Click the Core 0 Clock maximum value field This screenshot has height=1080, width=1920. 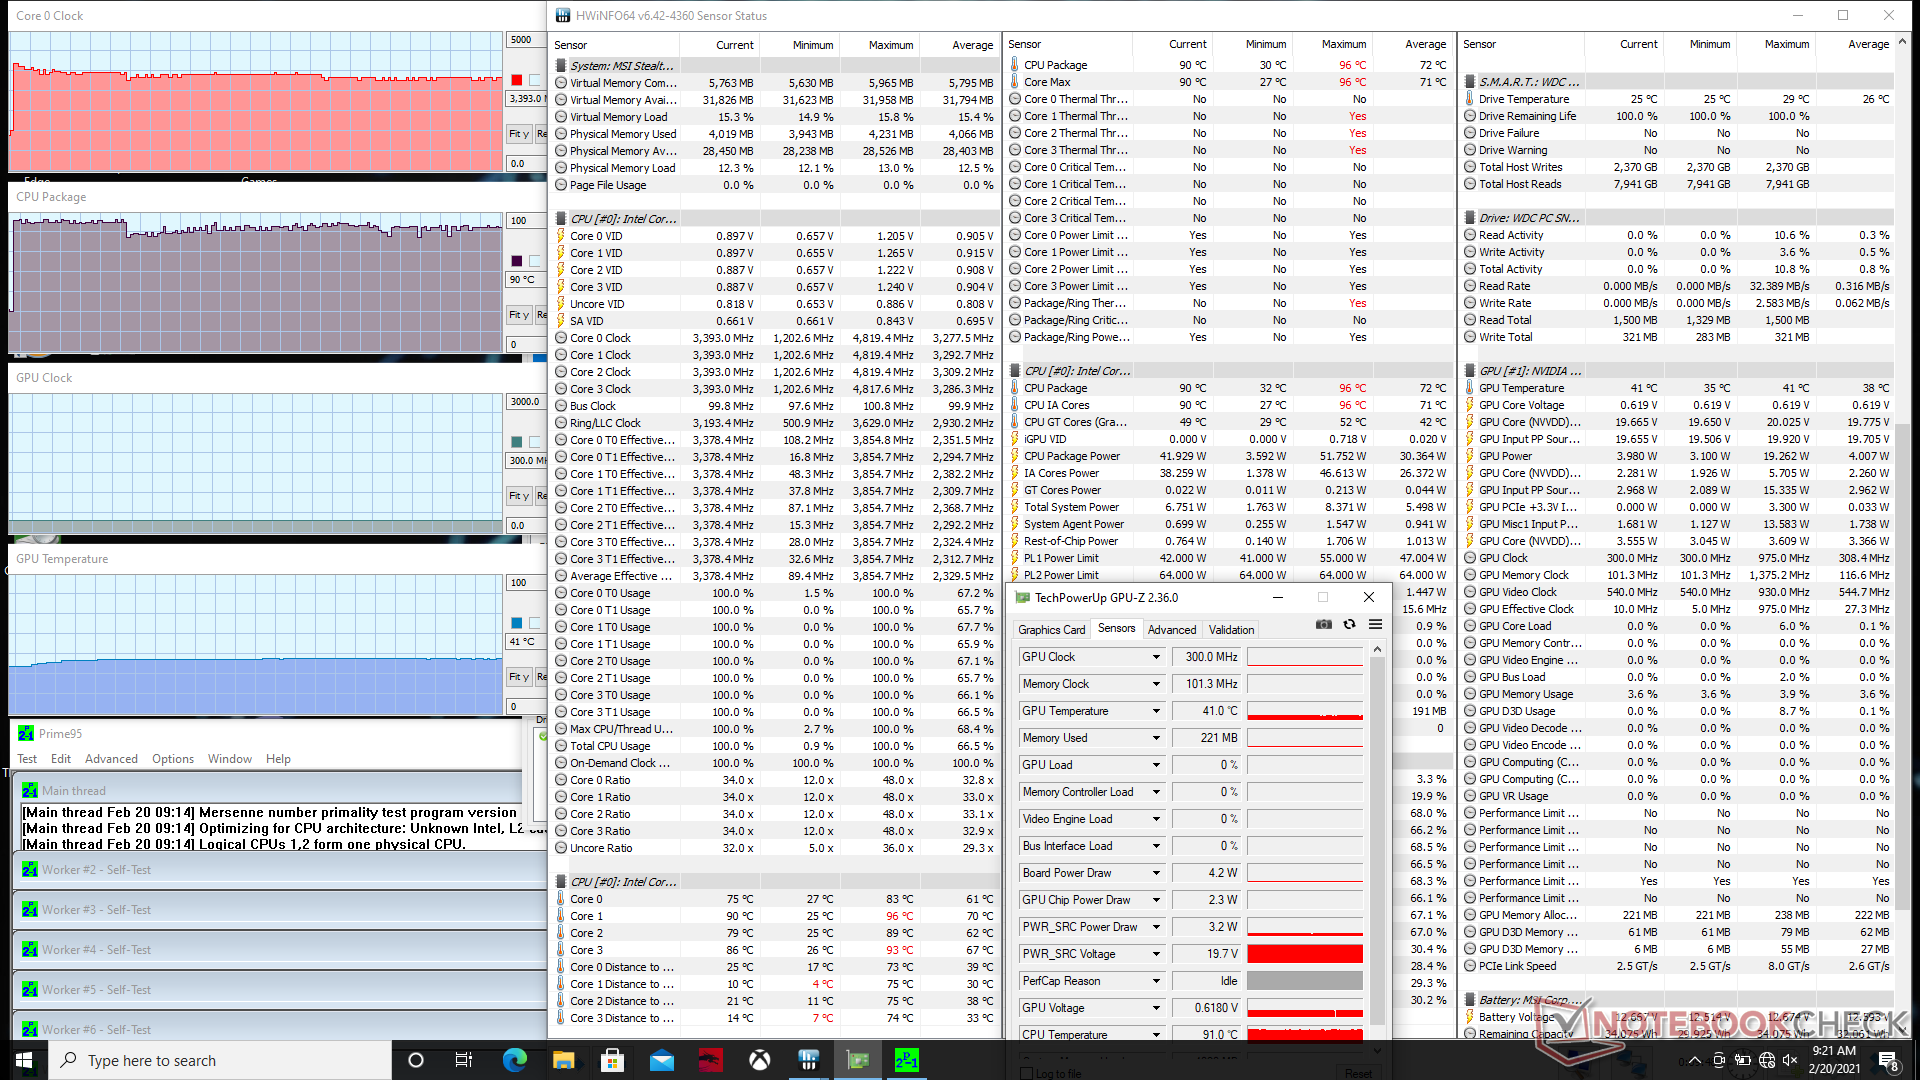click(523, 40)
